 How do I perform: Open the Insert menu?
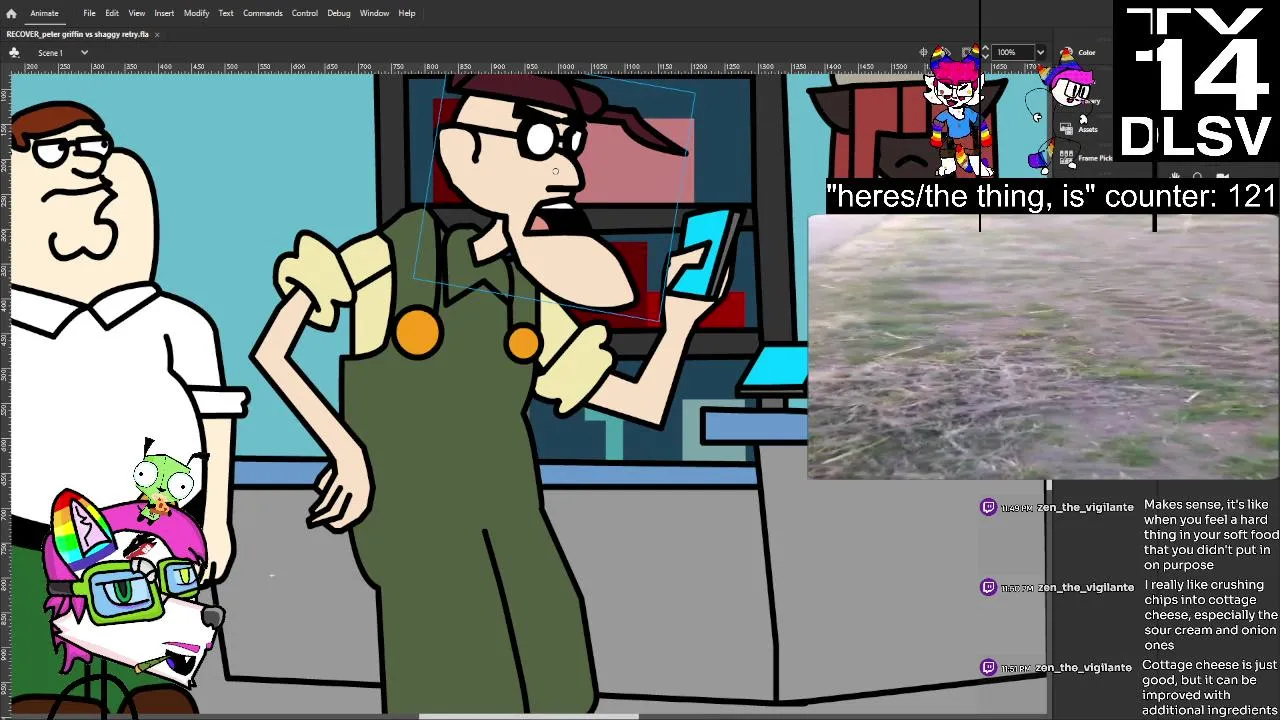164,13
